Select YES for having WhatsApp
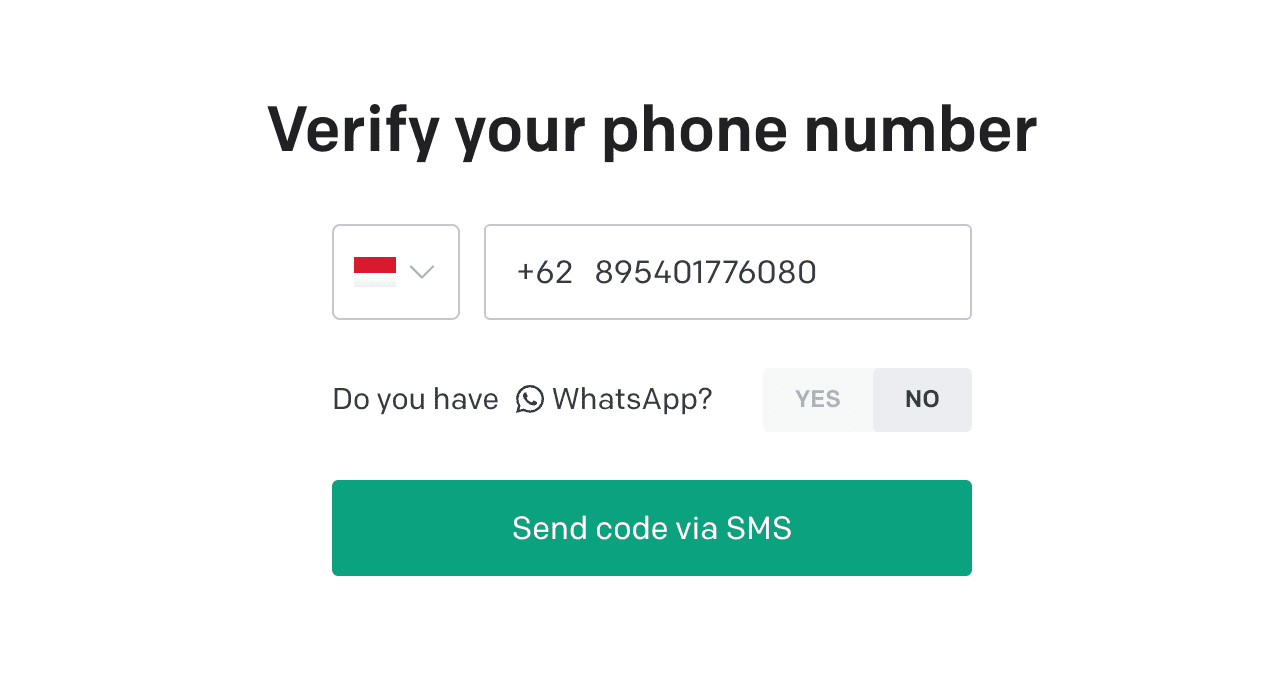Screen dimensions: 1266x698 pos(818,400)
